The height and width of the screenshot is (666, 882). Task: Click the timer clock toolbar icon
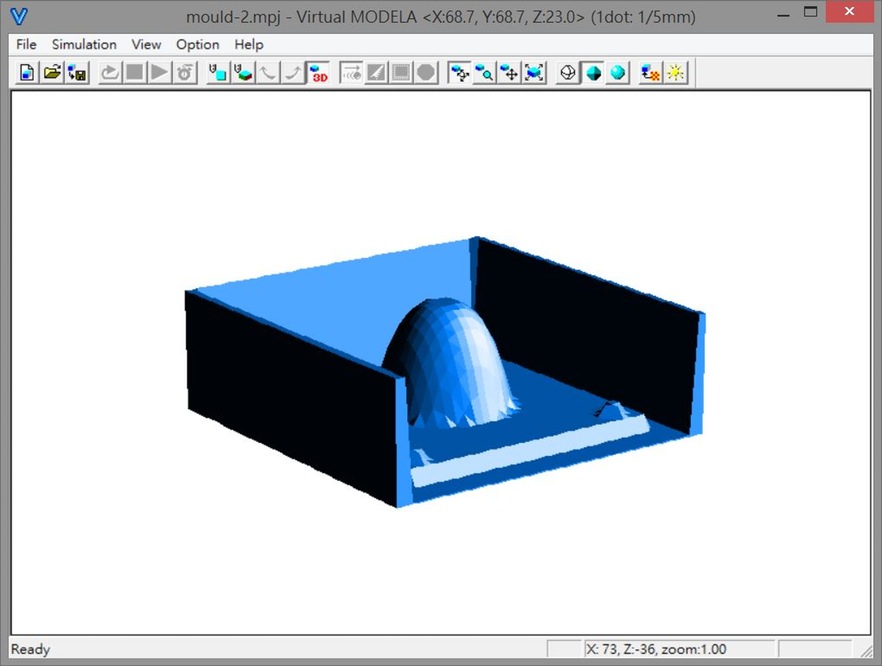point(184,73)
